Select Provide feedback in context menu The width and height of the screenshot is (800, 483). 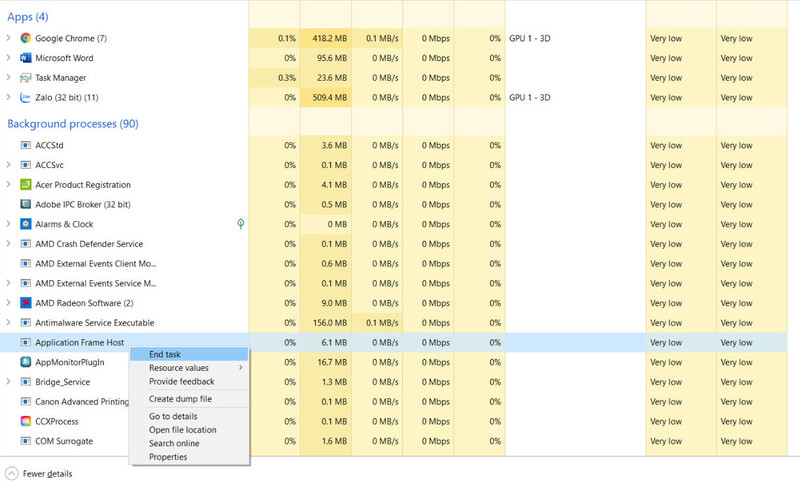point(189,382)
